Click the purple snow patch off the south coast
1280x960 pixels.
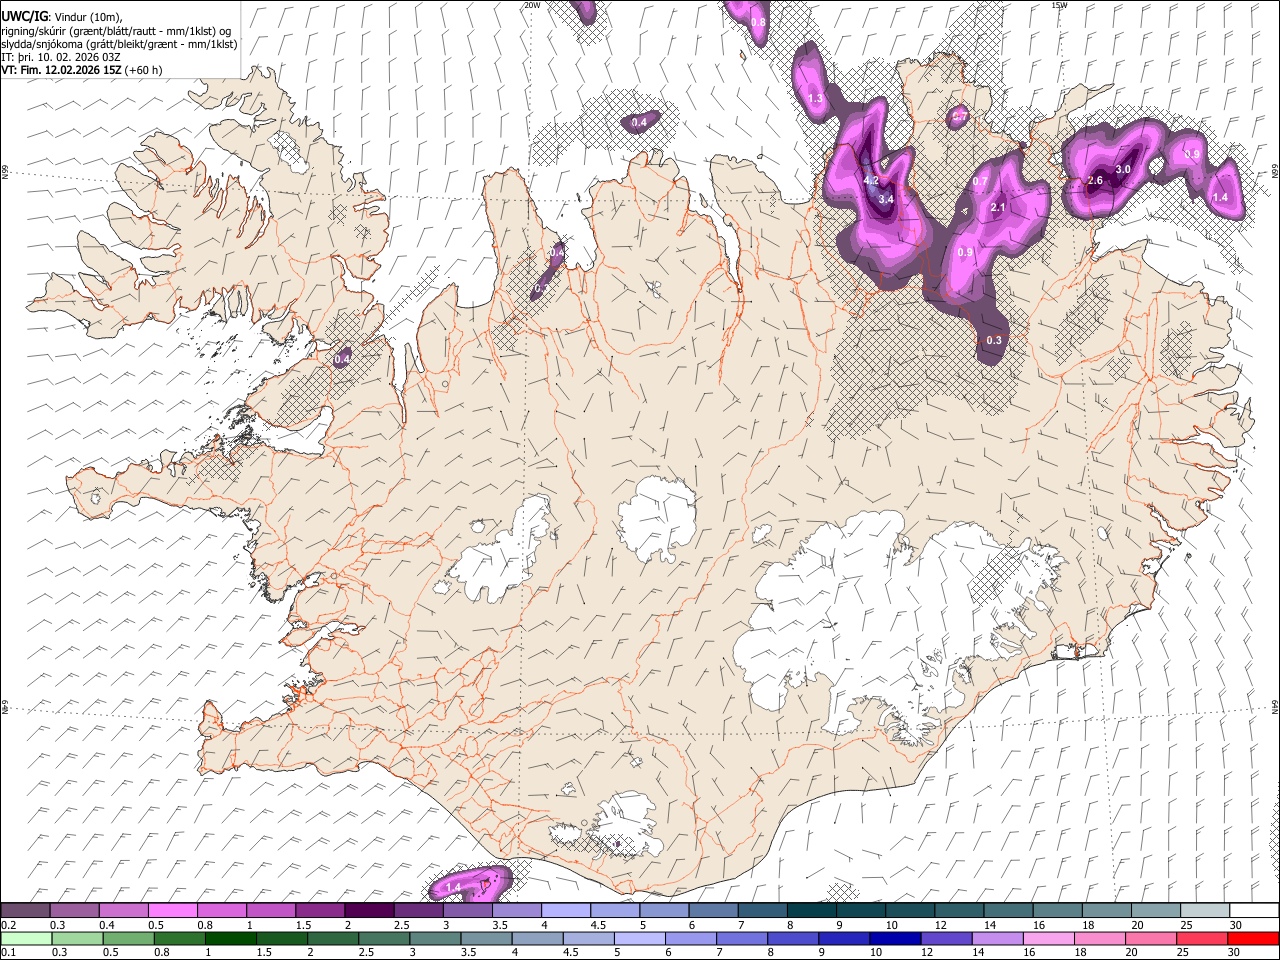(x=470, y=884)
